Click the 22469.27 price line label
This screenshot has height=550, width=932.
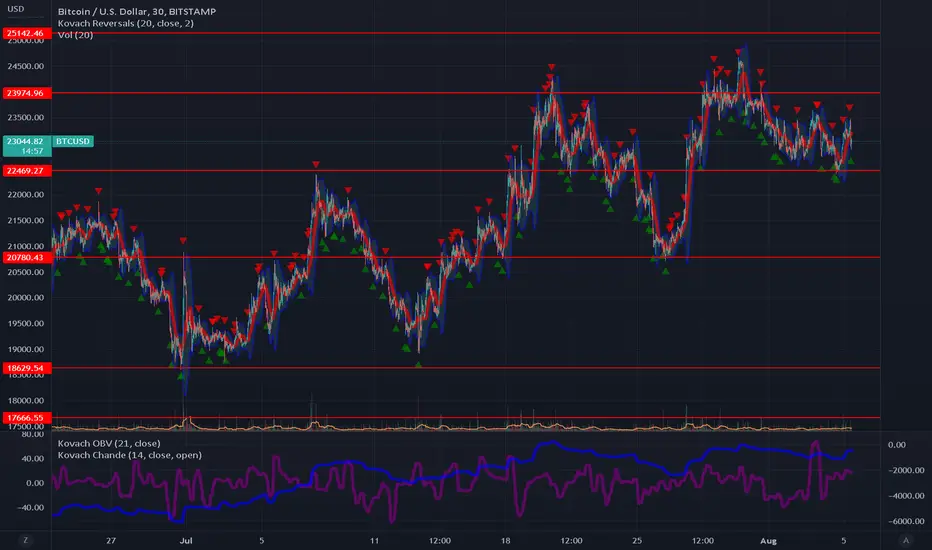(27, 171)
